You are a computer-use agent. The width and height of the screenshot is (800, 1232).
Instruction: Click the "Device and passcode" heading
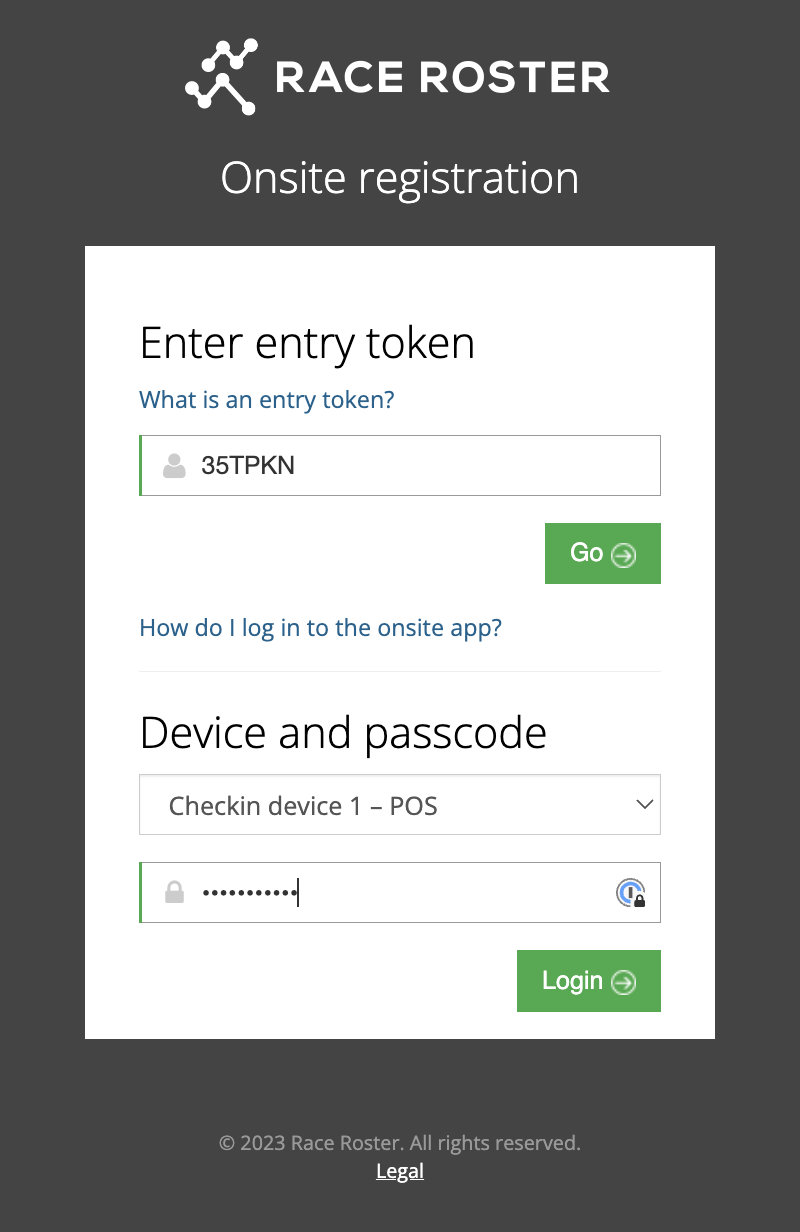click(x=343, y=733)
